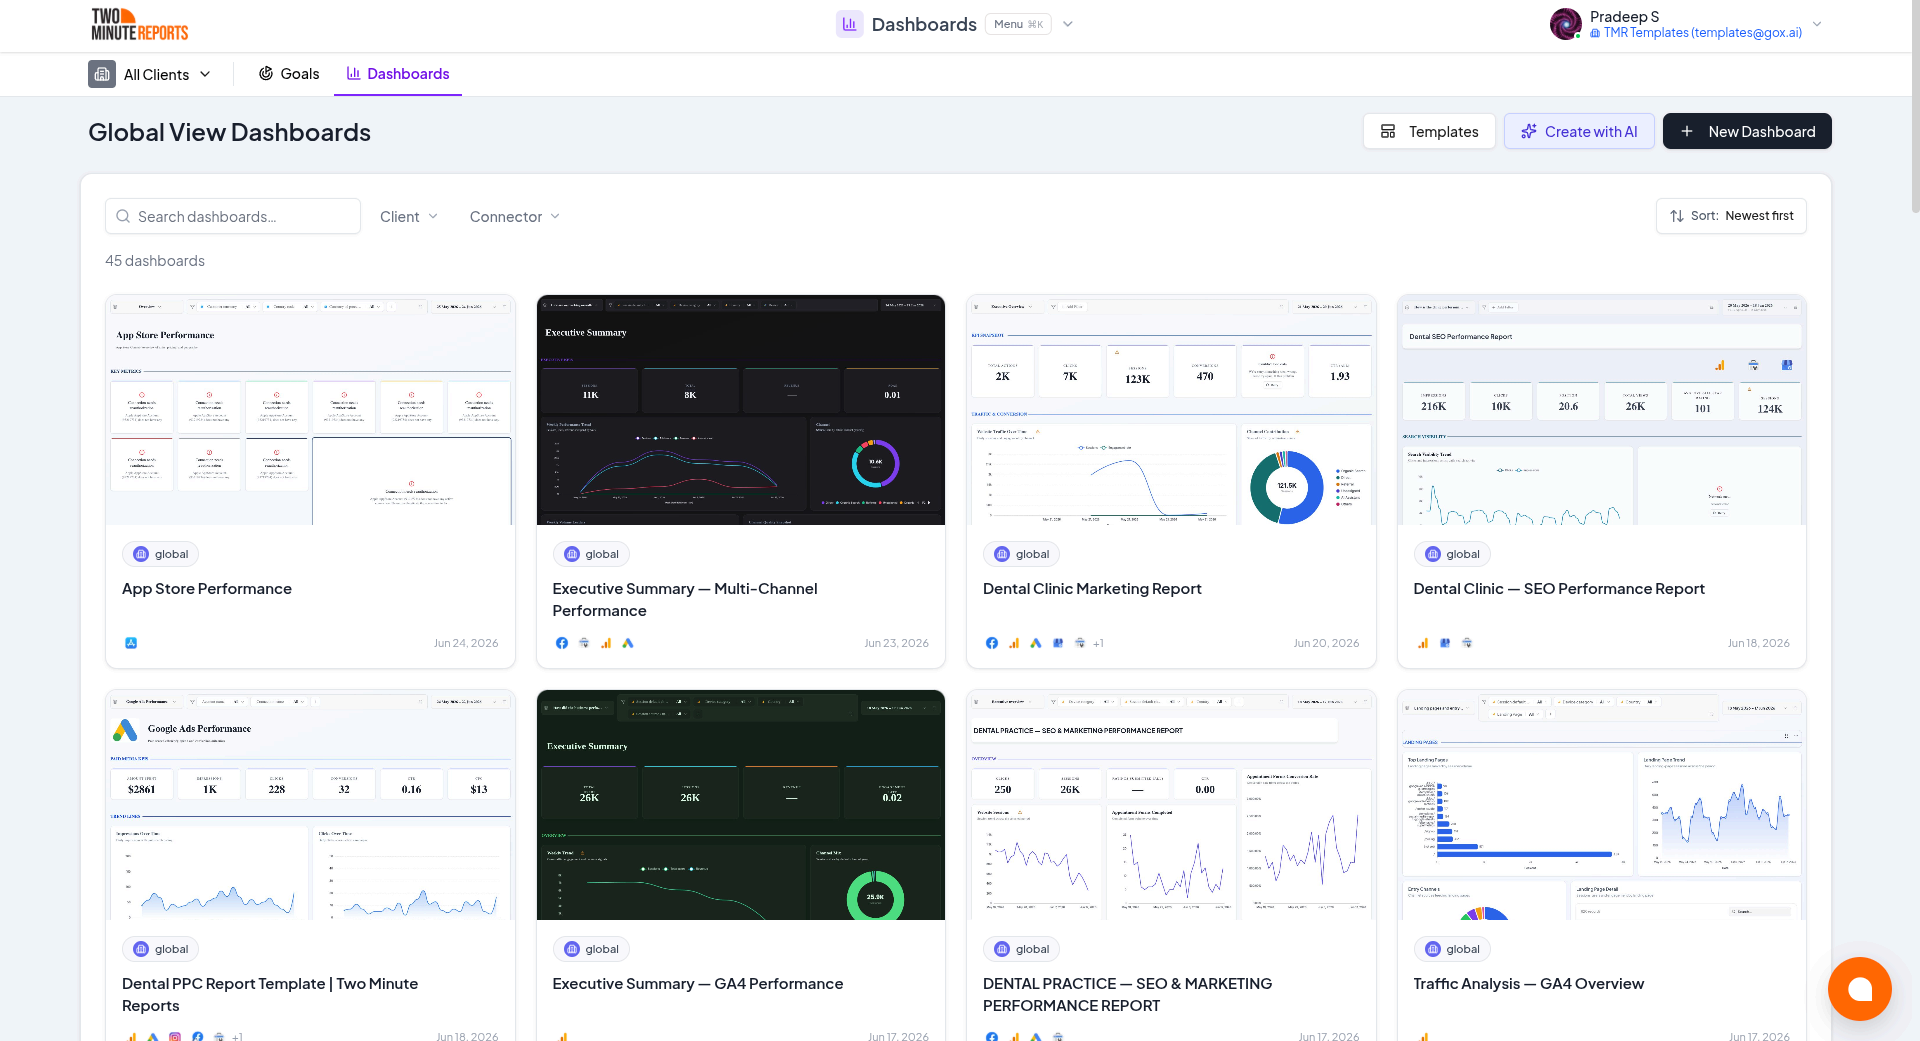Screen dimensions: 1920x1041
Task: Open Executive Summary — Multi-Channel Performance title
Action: point(685,600)
